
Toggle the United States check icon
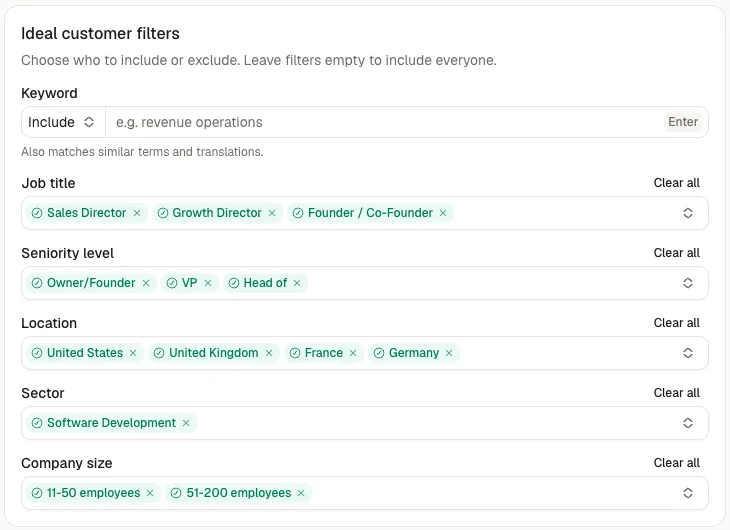pyautogui.click(x=37, y=353)
